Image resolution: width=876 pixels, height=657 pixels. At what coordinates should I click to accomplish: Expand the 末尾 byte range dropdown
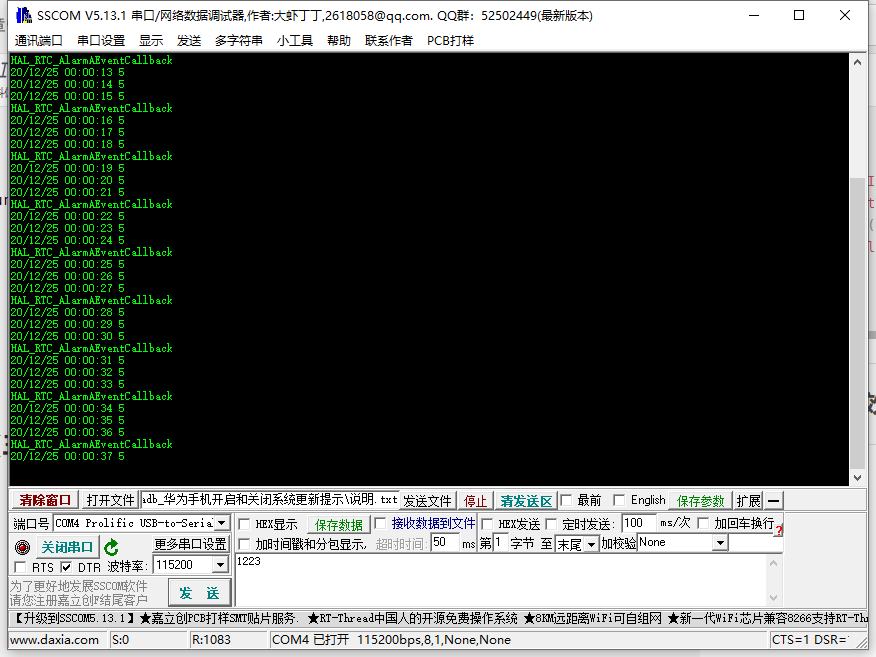[592, 544]
